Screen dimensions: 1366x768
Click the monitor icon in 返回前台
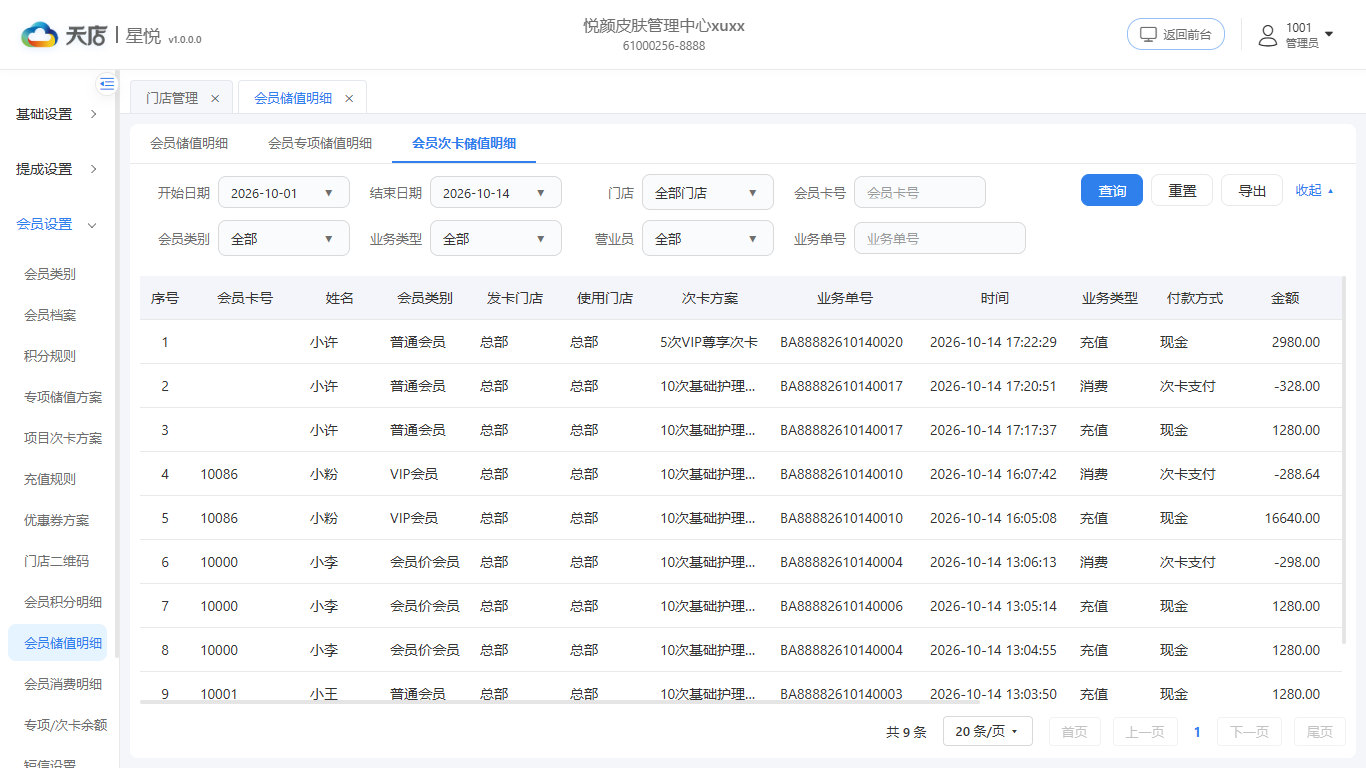(1148, 34)
